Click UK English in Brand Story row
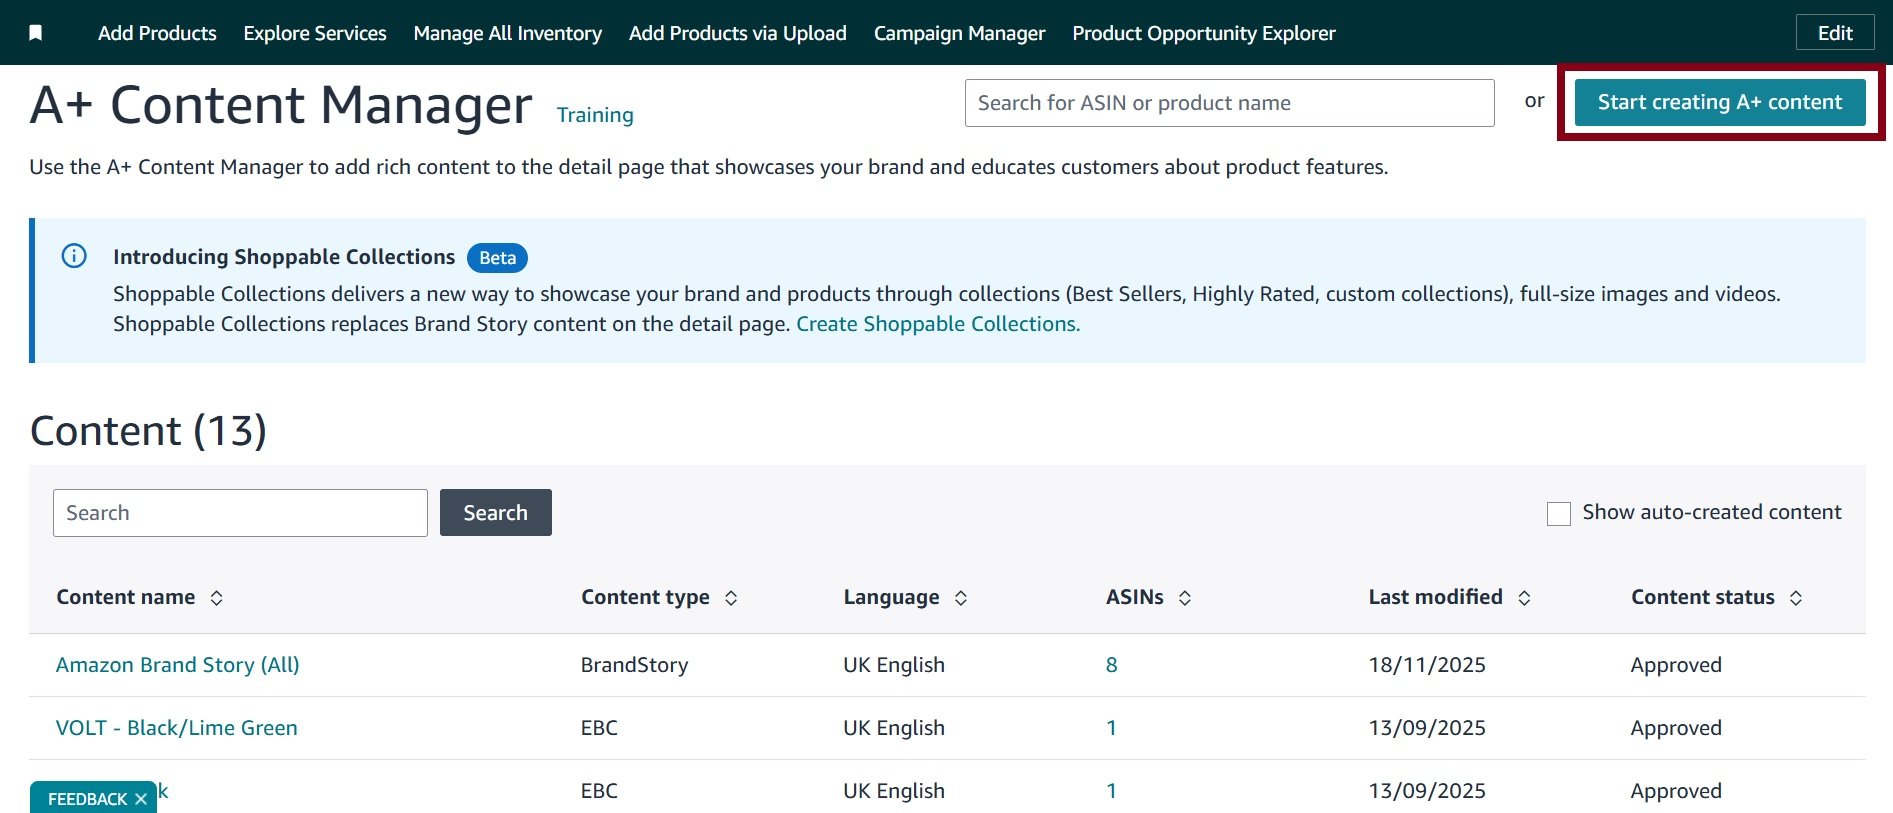1893x813 pixels. [894, 665]
